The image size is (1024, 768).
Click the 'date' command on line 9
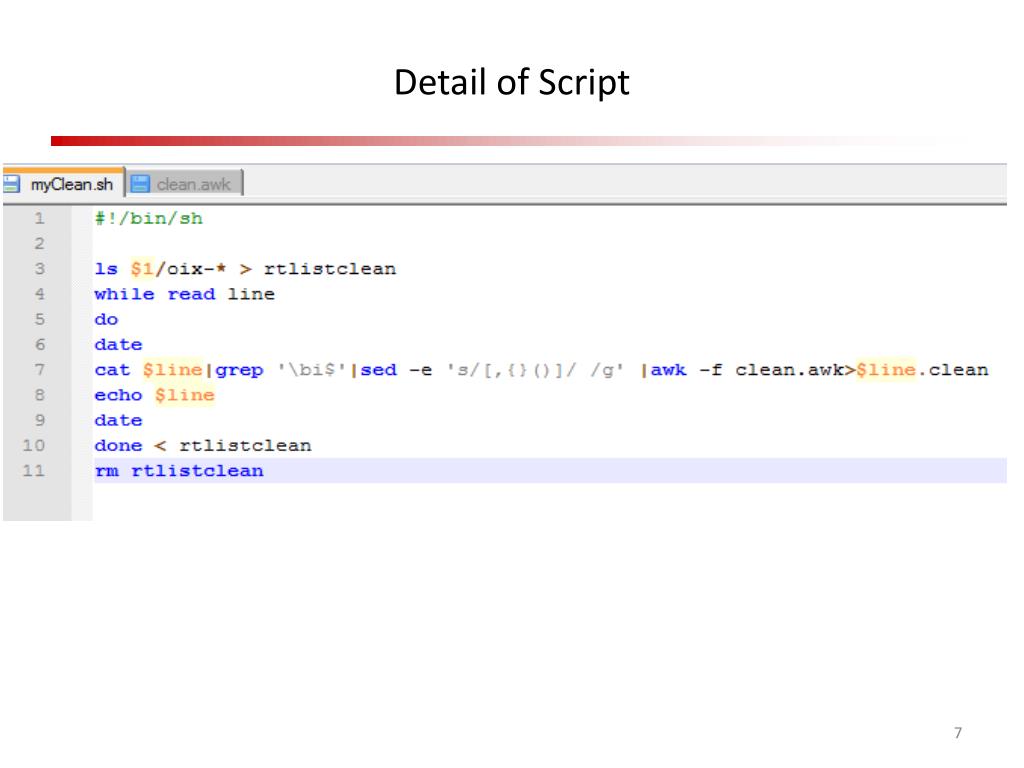(118, 421)
